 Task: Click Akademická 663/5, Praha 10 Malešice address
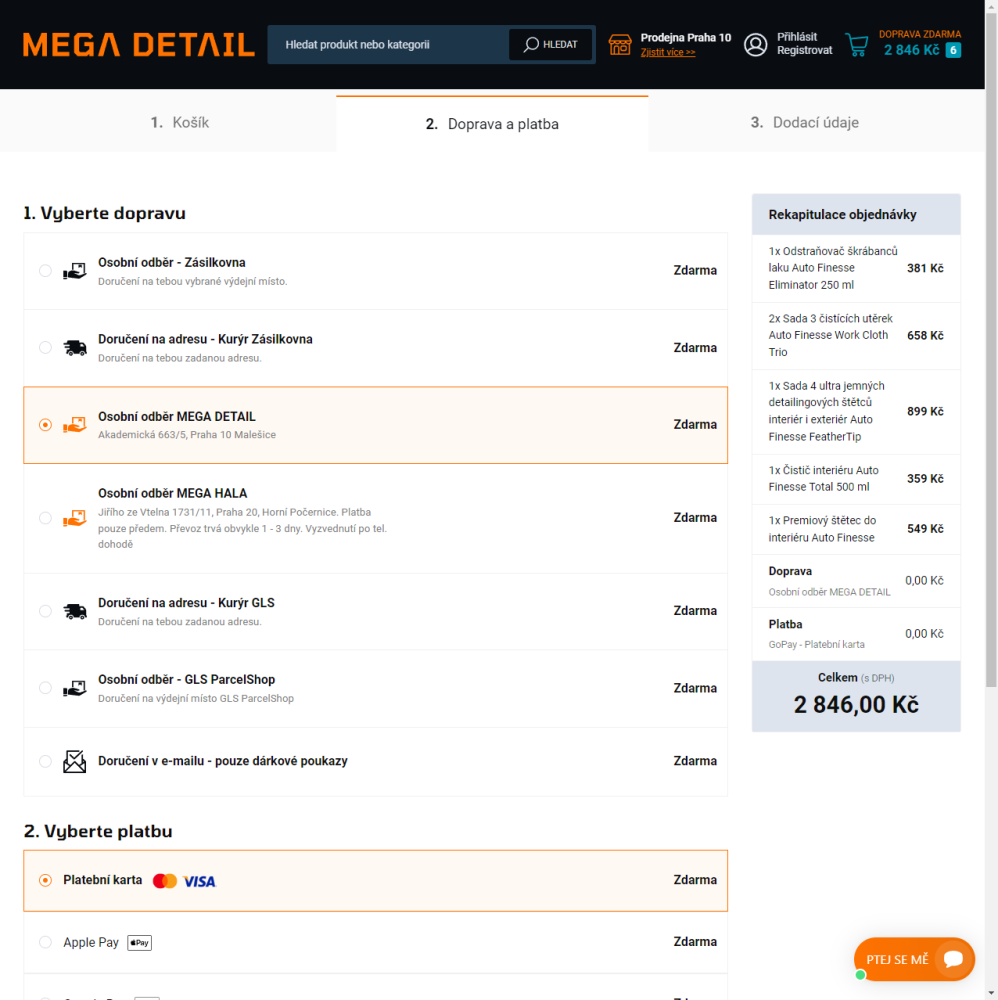pos(187,435)
